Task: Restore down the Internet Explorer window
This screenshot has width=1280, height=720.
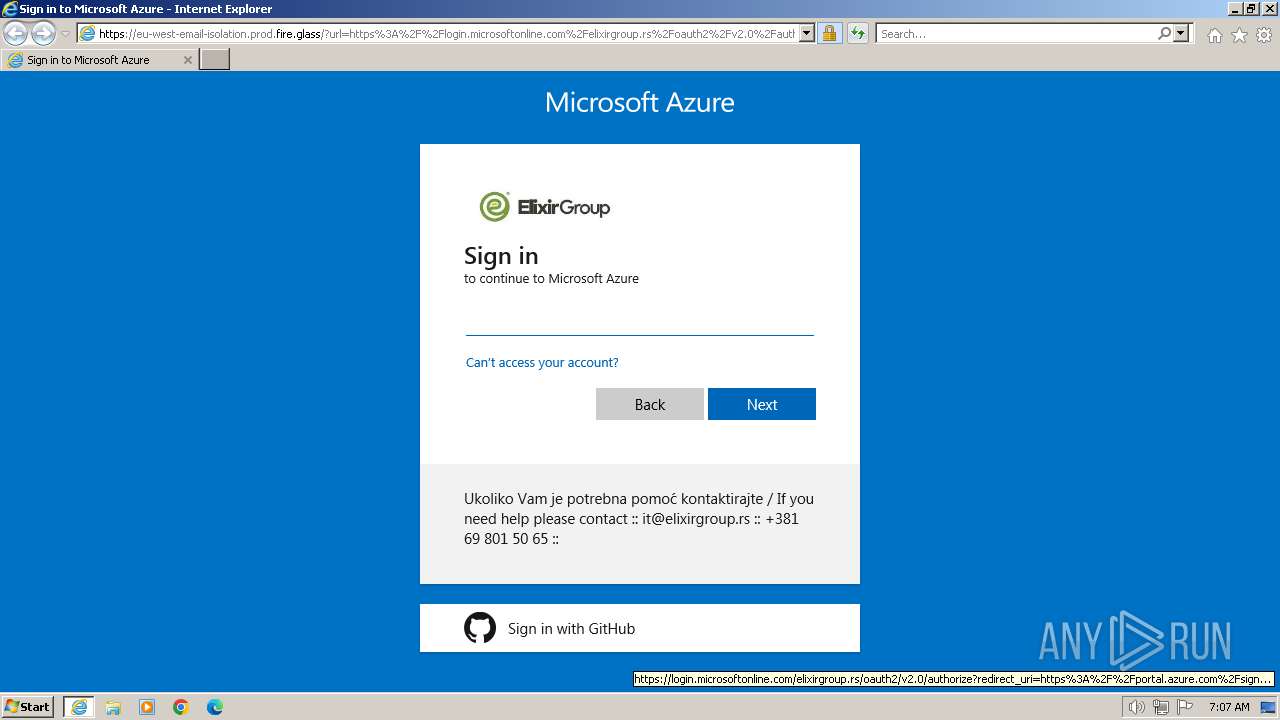Action: (1251, 9)
